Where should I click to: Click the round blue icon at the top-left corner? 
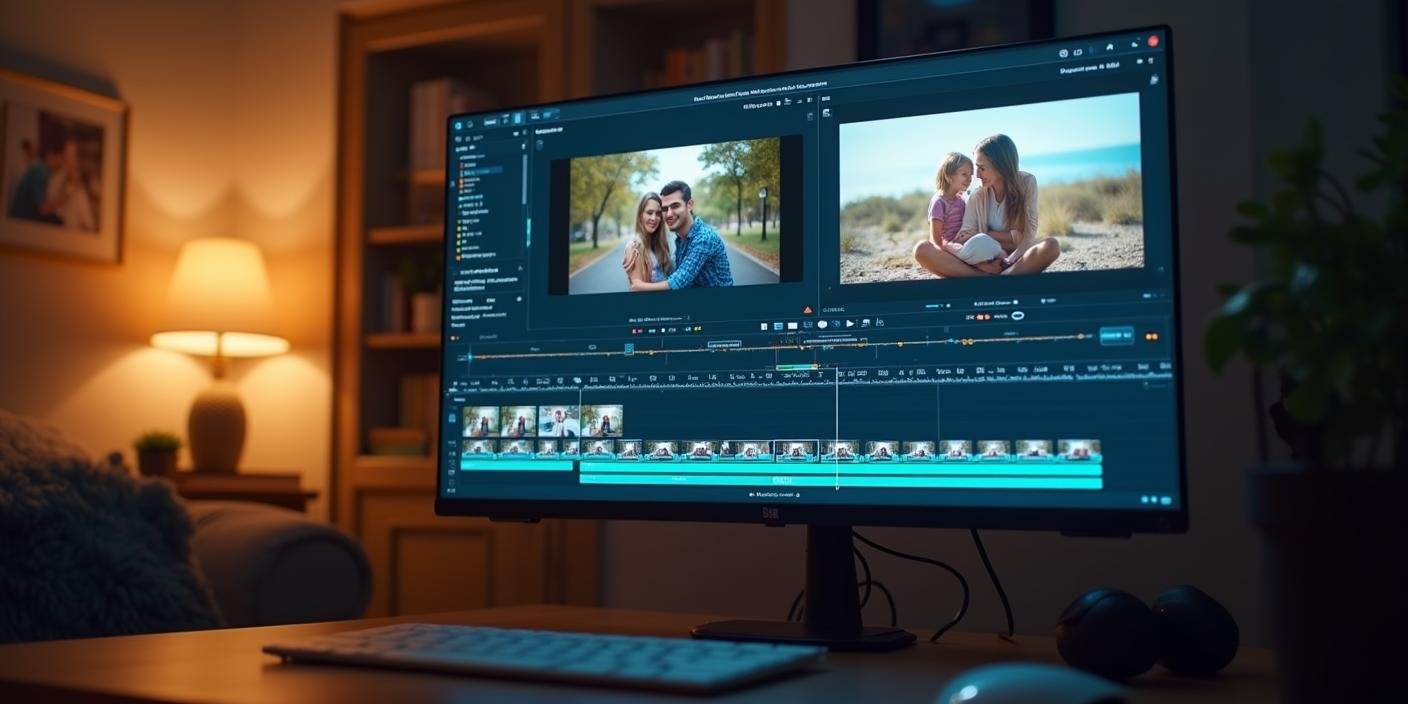point(458,125)
